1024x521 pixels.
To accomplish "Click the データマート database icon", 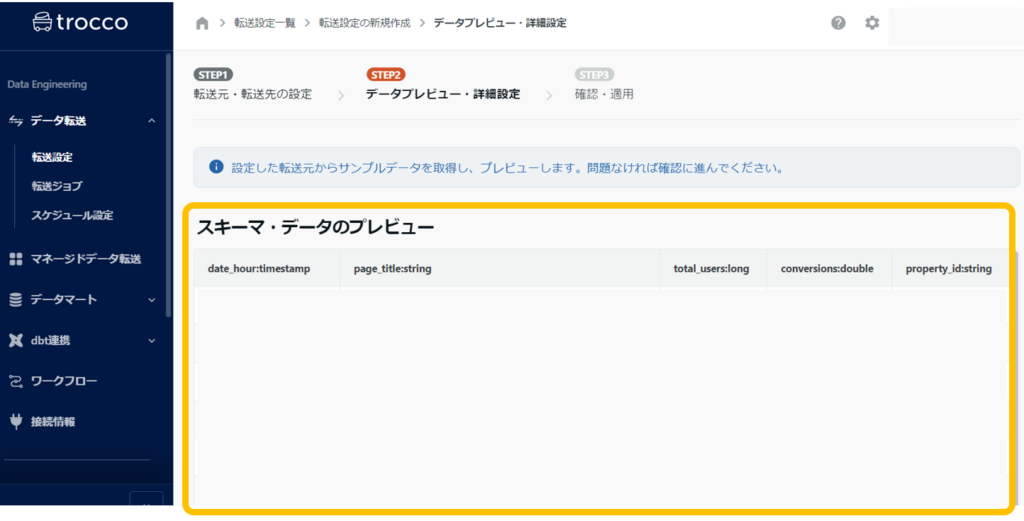I will [x=16, y=299].
